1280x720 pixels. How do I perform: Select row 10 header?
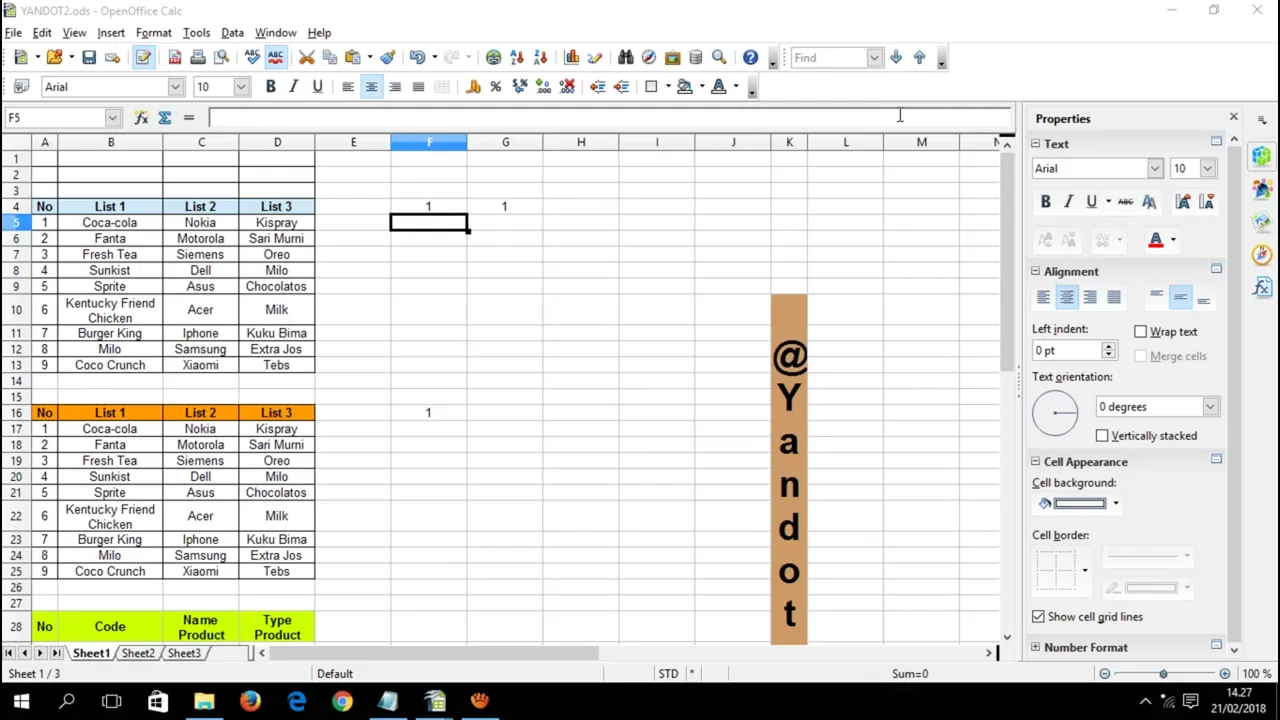point(16,310)
